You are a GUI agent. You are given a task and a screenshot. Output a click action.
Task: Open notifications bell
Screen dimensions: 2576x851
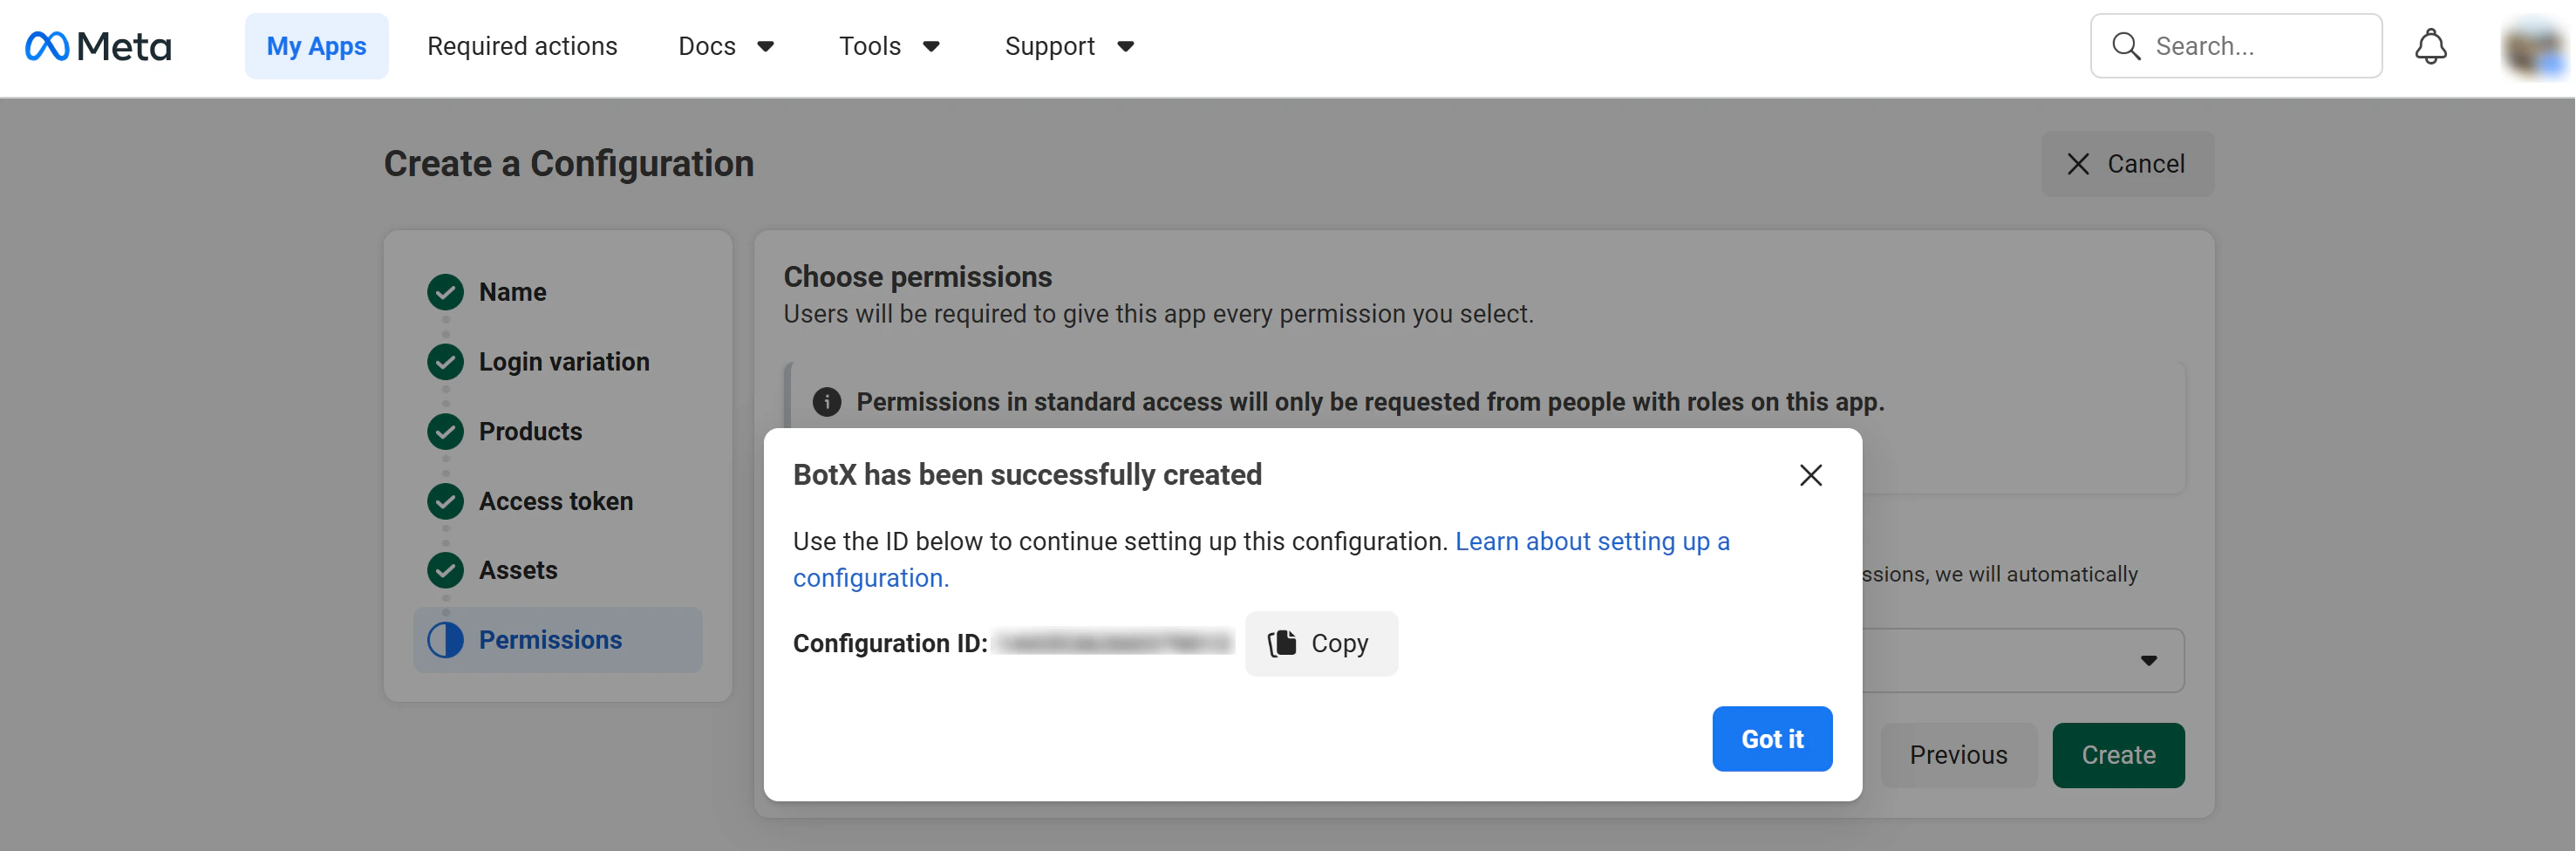2430,46
